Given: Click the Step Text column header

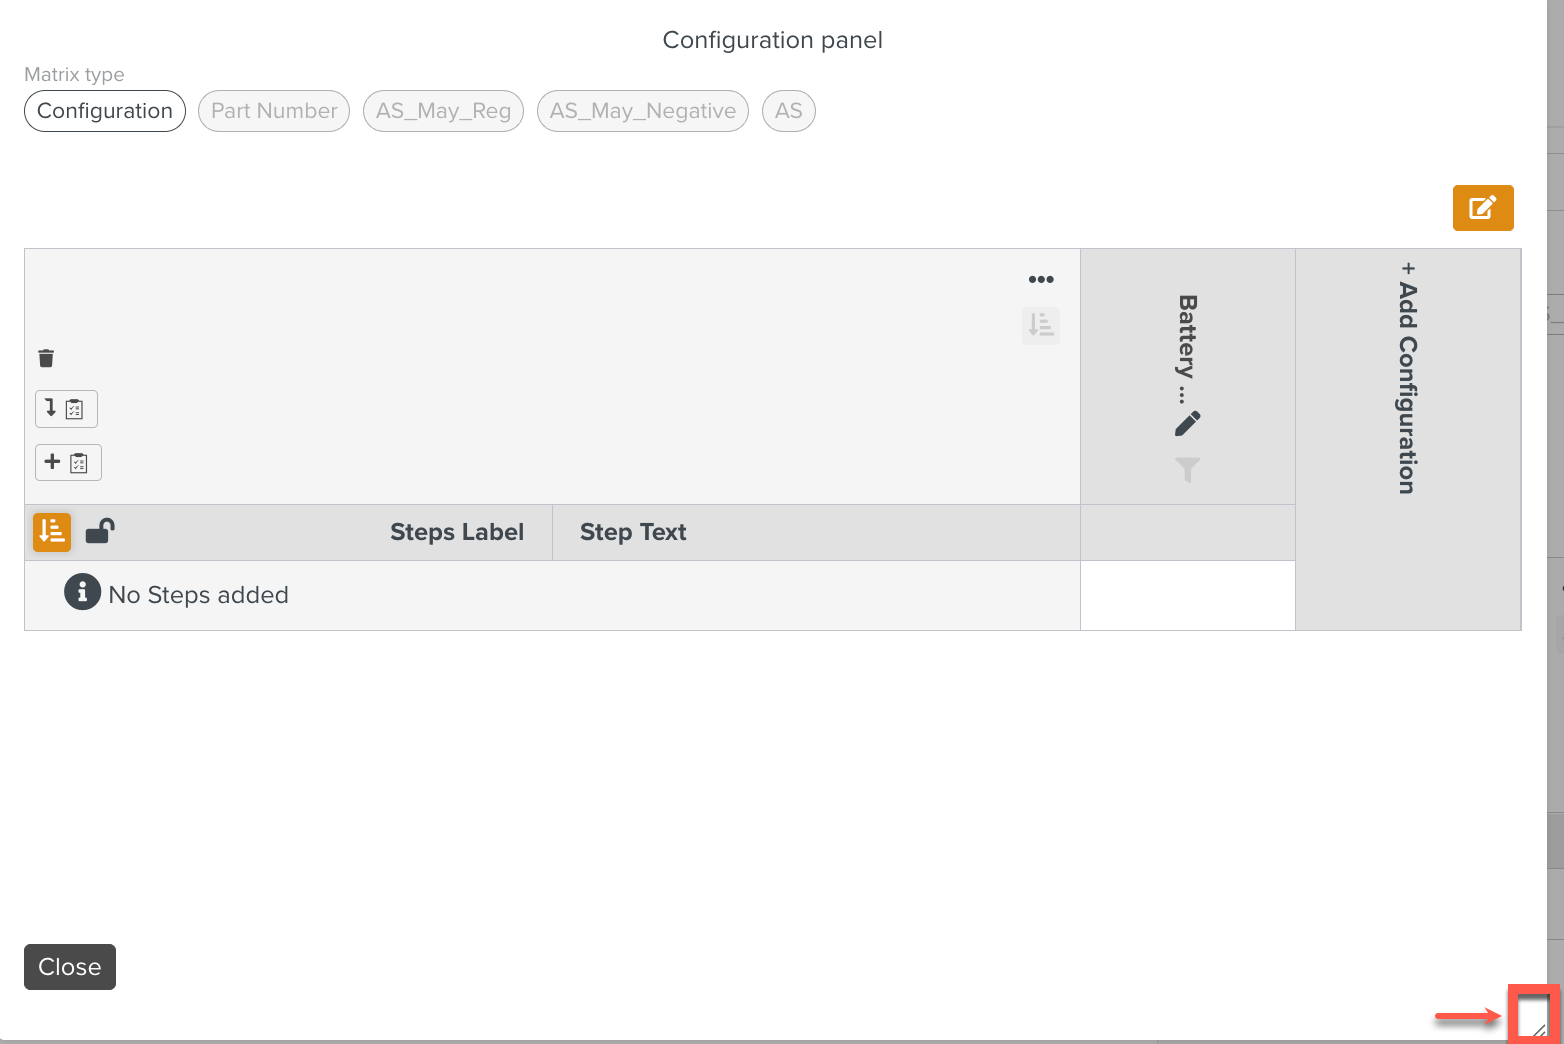Looking at the screenshot, I should [633, 532].
